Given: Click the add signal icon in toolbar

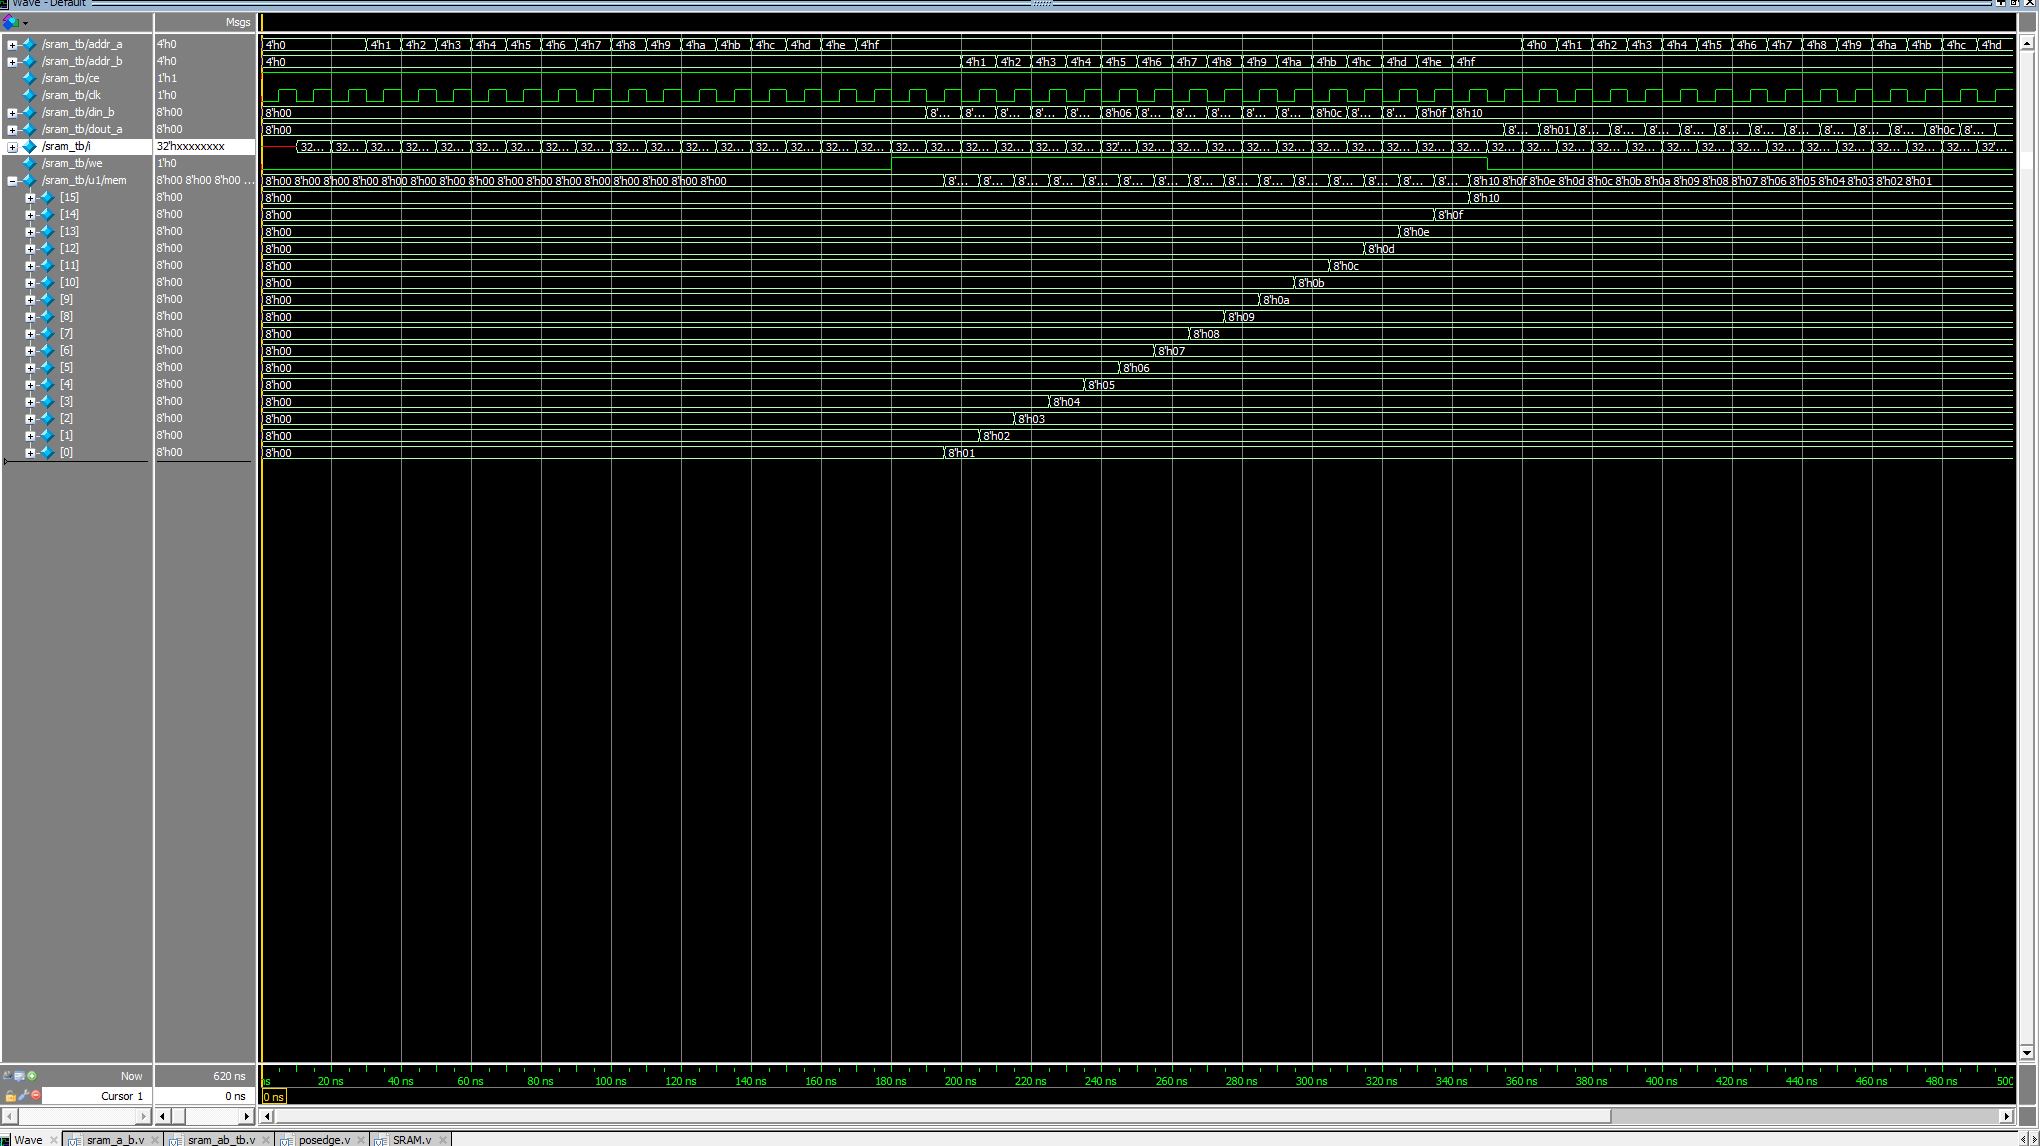Looking at the screenshot, I should tap(31, 1076).
